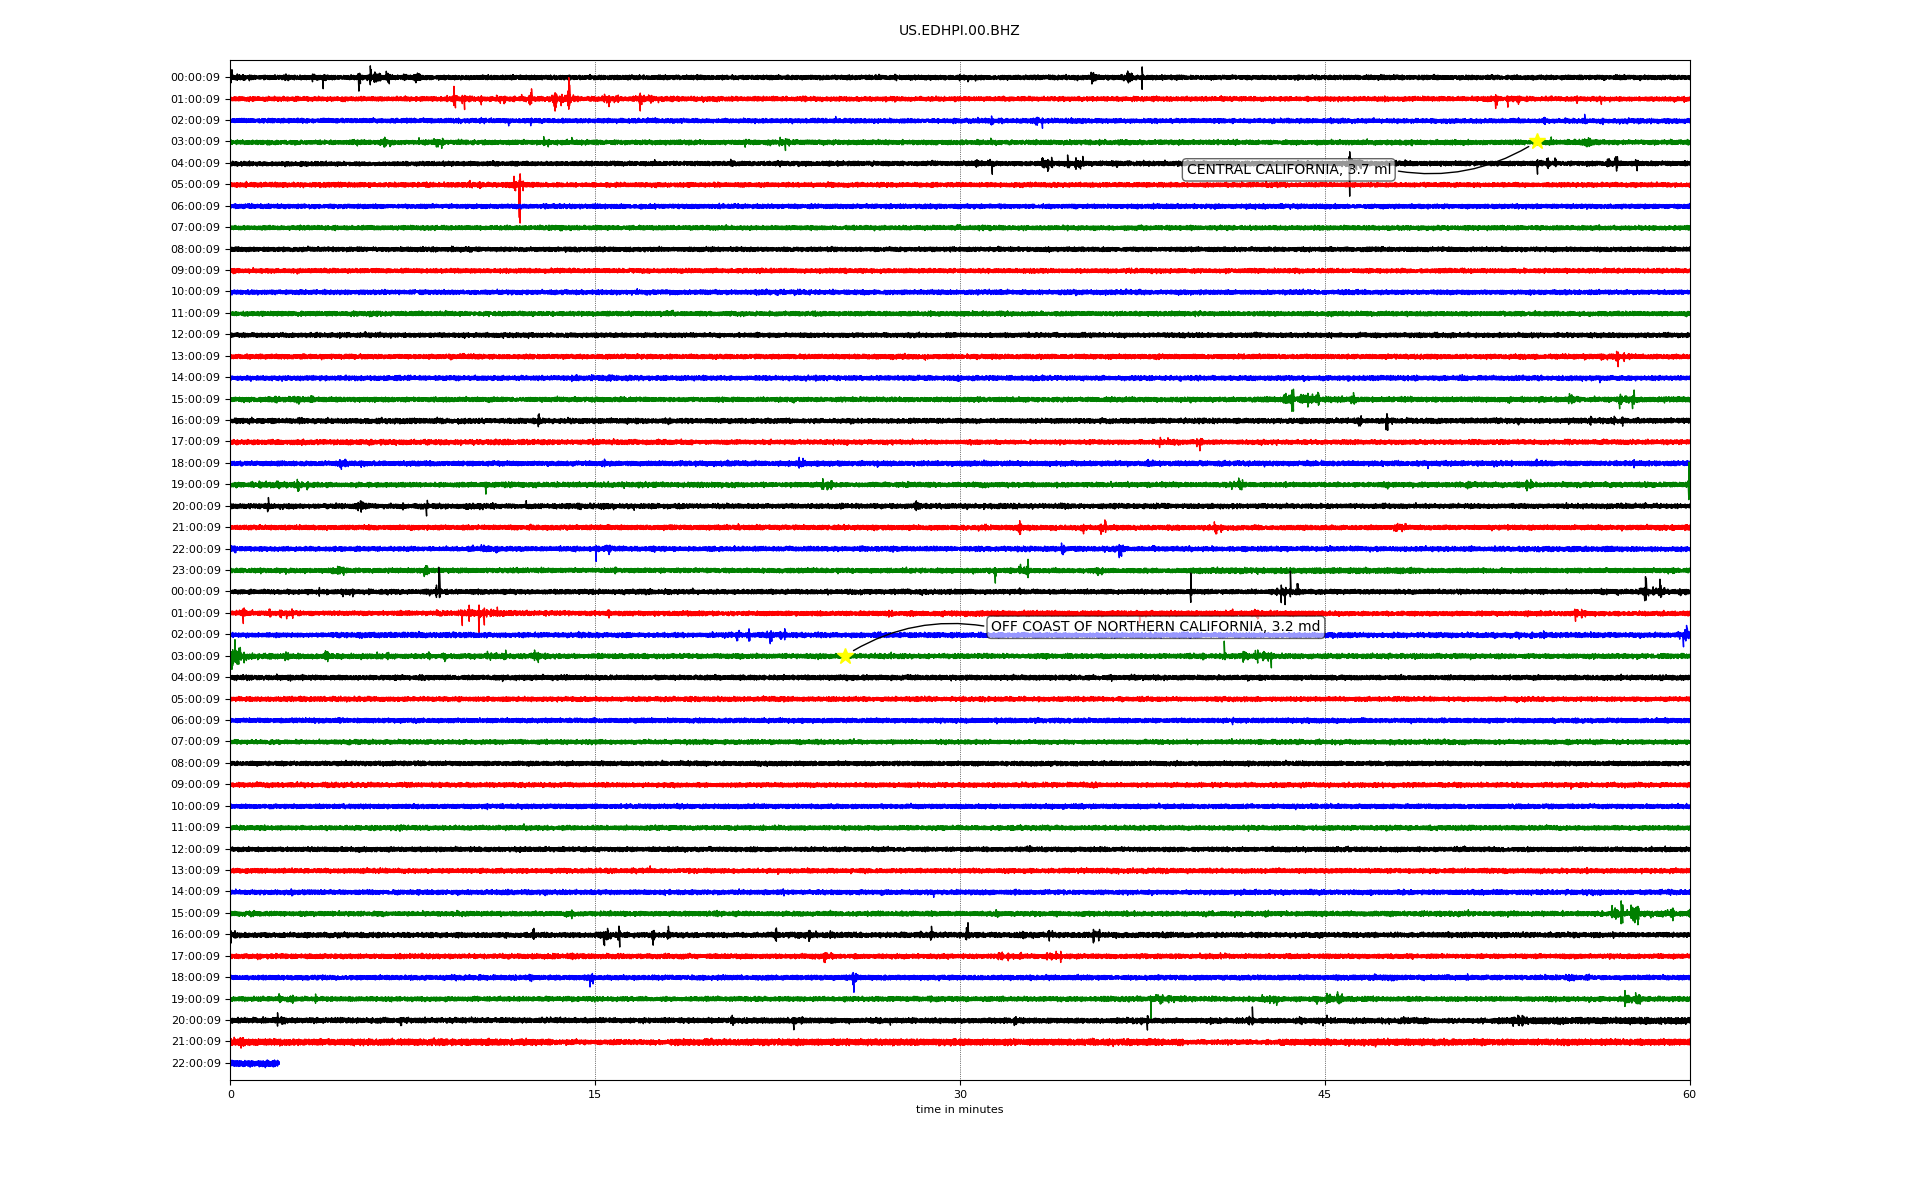Click the 45 tick label on x-axis
Viewport: 1920px width, 1200px height.
pyautogui.click(x=1325, y=1094)
